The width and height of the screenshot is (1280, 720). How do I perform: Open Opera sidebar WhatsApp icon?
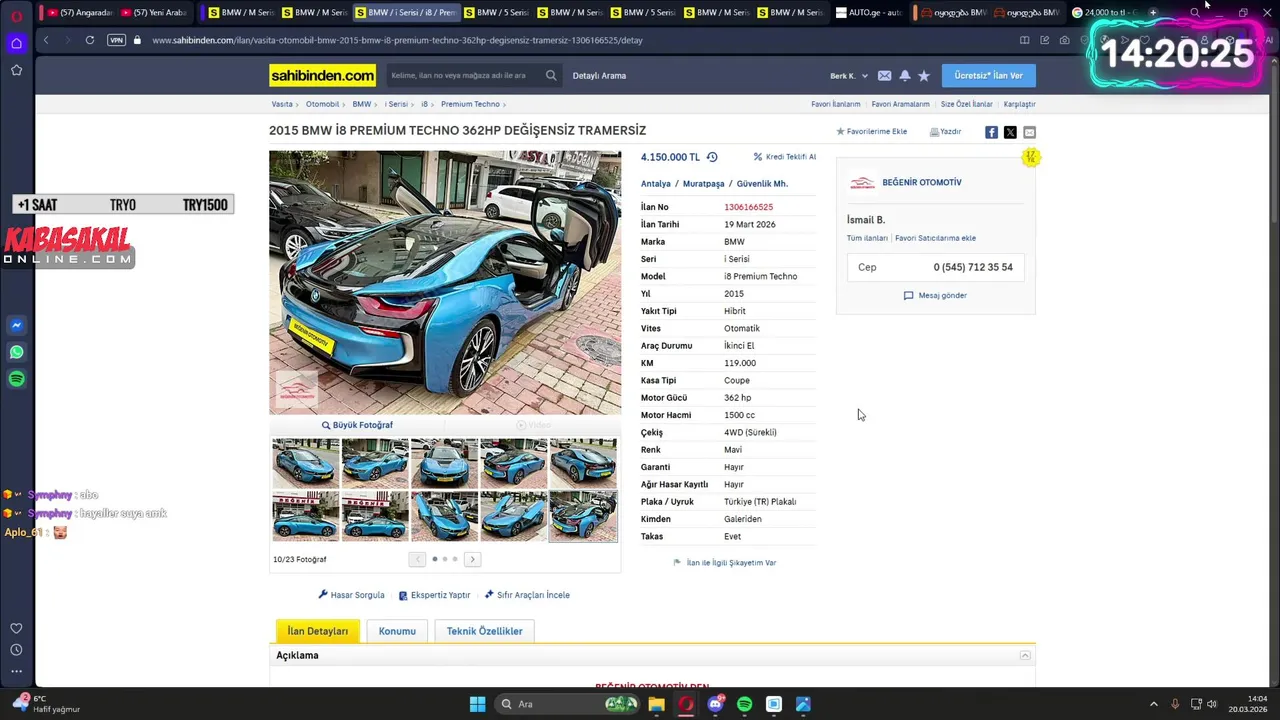click(16, 352)
